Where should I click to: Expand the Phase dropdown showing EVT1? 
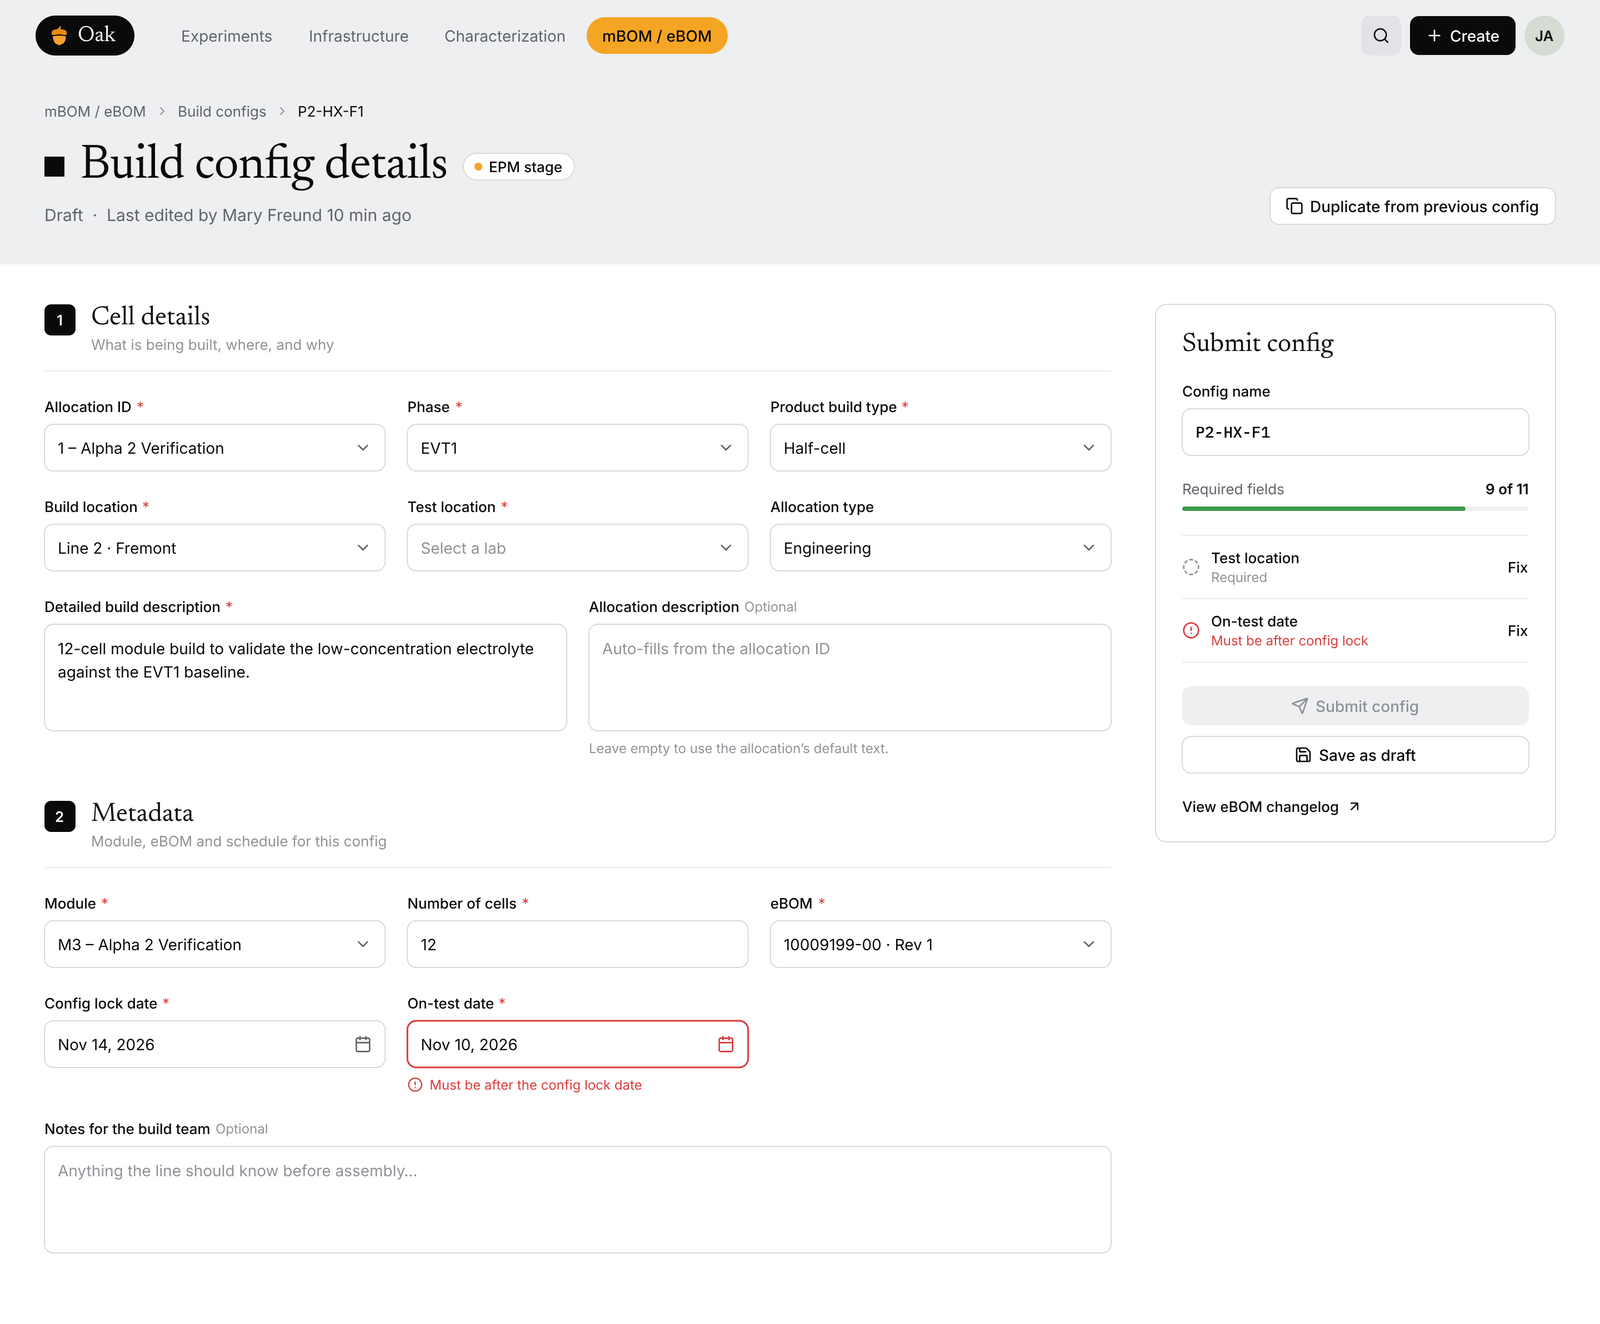click(x=578, y=448)
